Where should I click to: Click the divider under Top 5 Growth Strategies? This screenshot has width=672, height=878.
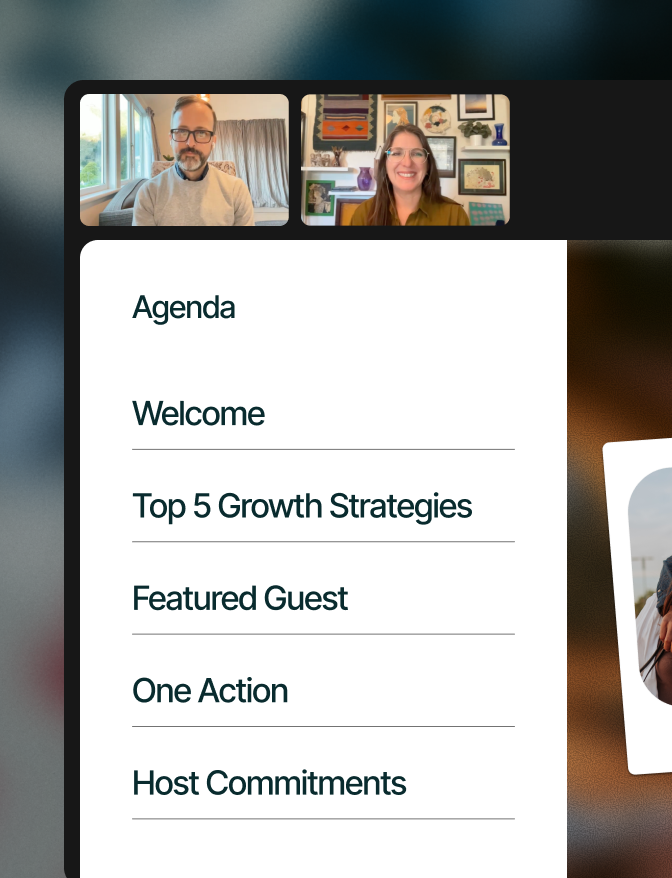pos(323,541)
